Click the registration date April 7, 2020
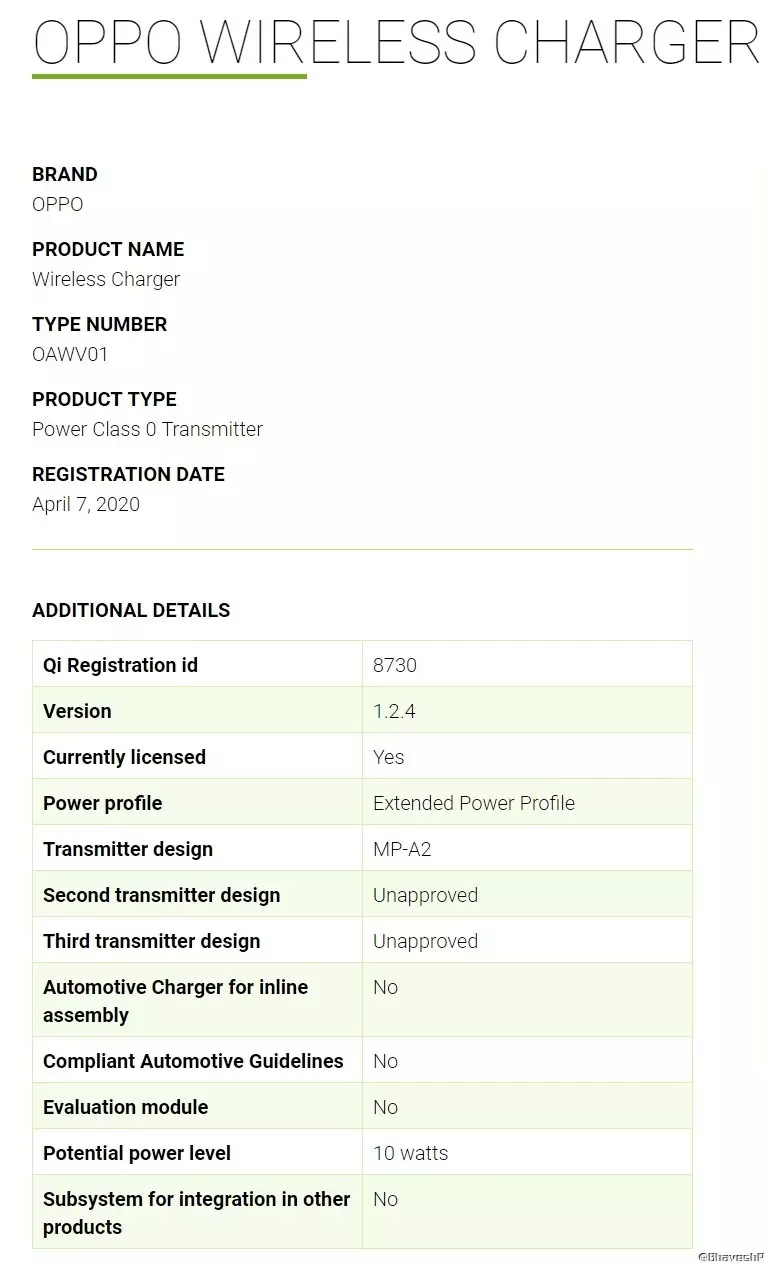The width and height of the screenshot is (767, 1266). click(x=86, y=504)
